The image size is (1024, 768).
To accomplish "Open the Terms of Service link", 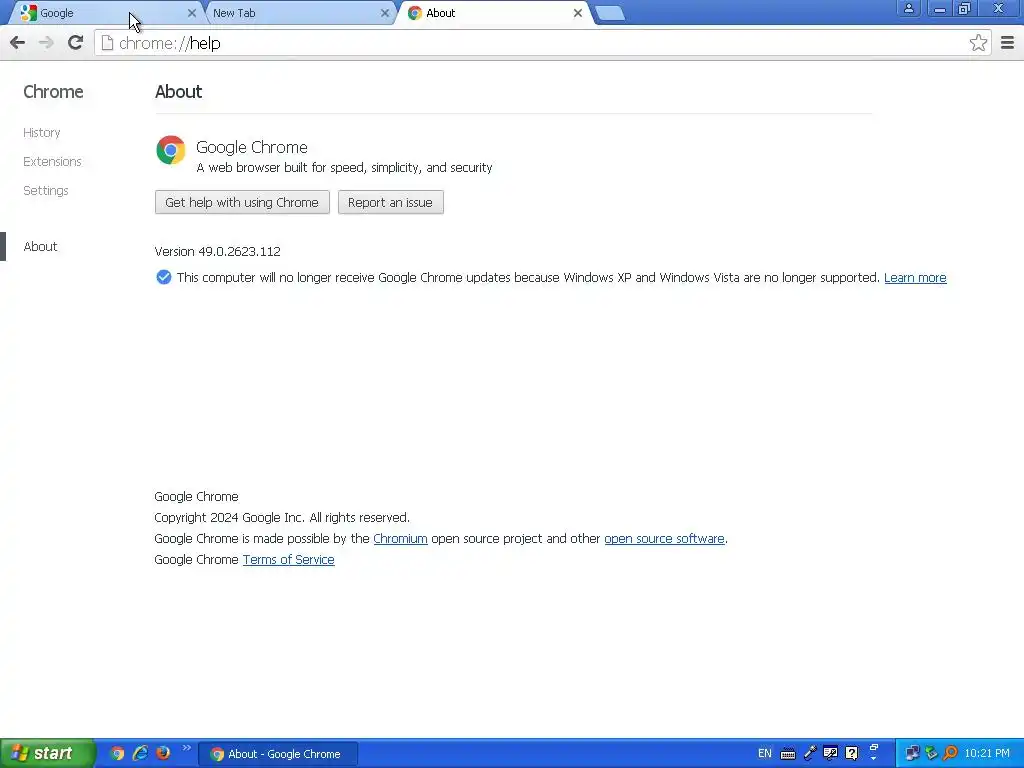I will tap(289, 560).
